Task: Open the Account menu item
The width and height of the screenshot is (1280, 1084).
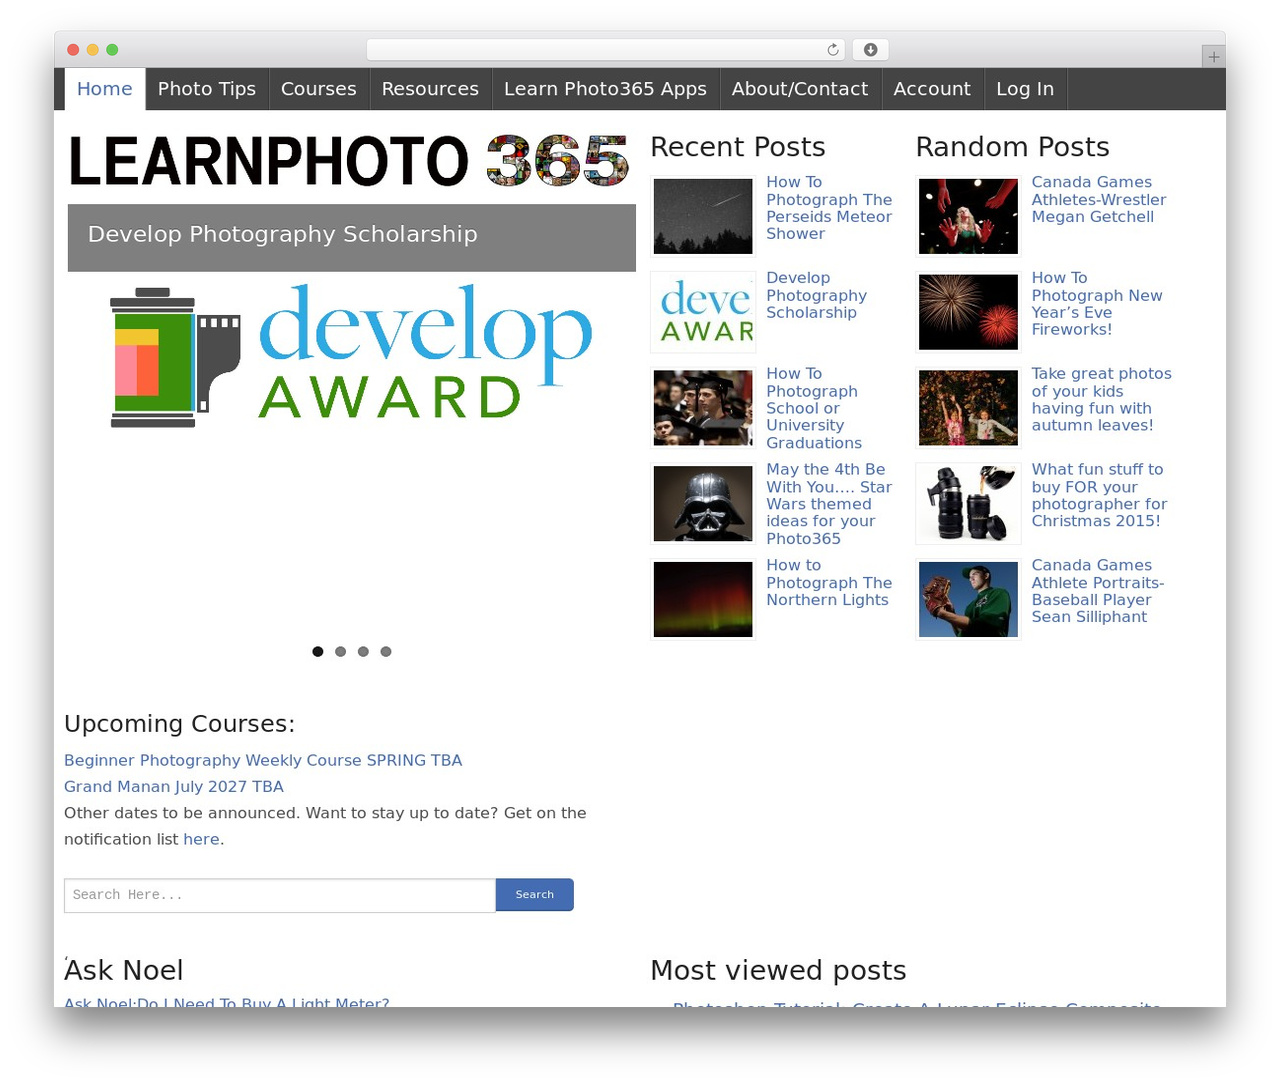Action: coord(932,89)
